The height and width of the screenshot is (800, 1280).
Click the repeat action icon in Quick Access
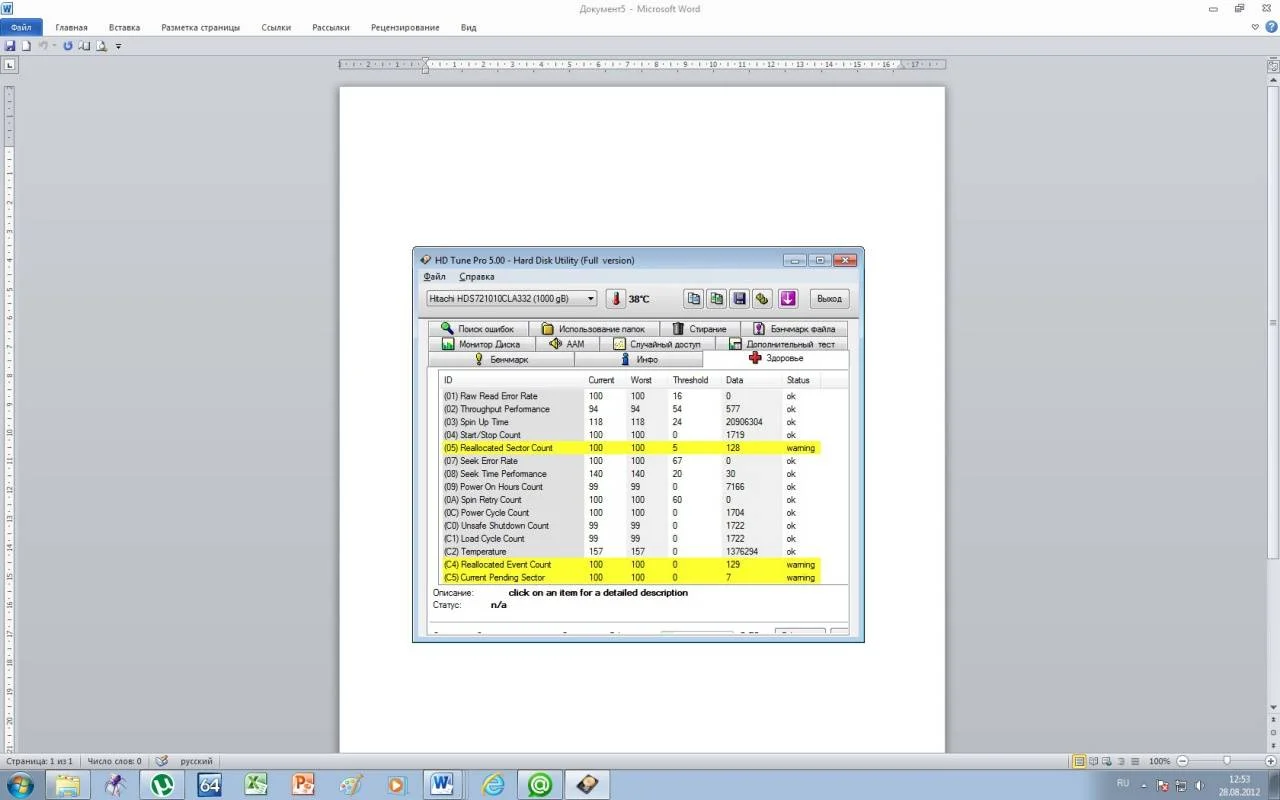pos(68,46)
